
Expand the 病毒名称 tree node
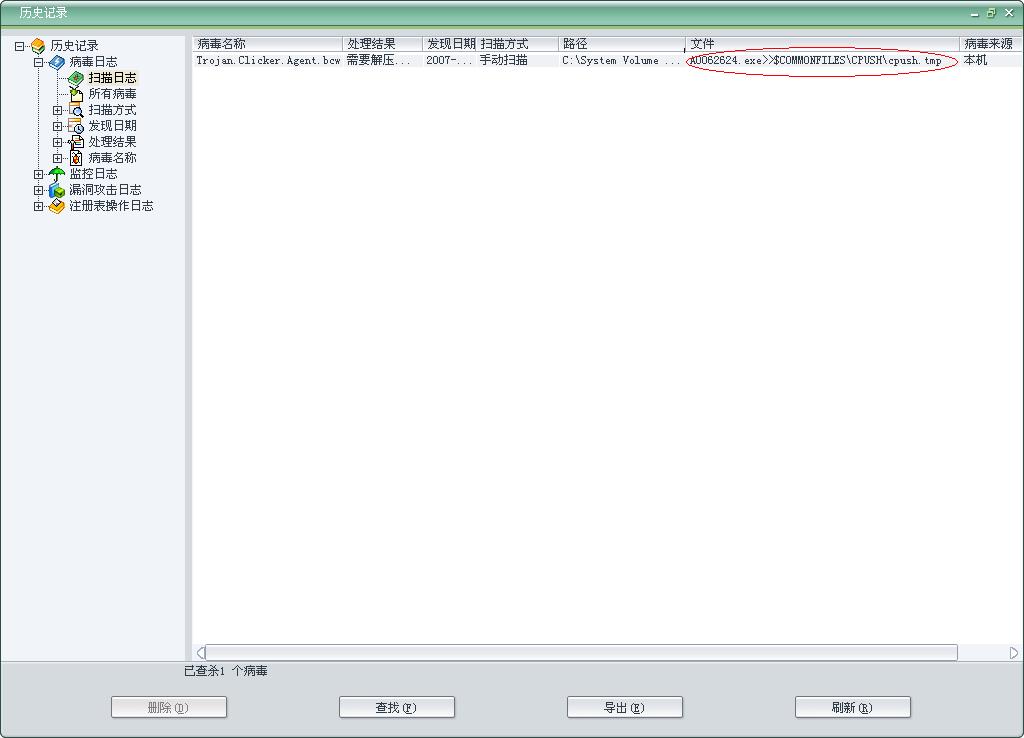[x=57, y=158]
